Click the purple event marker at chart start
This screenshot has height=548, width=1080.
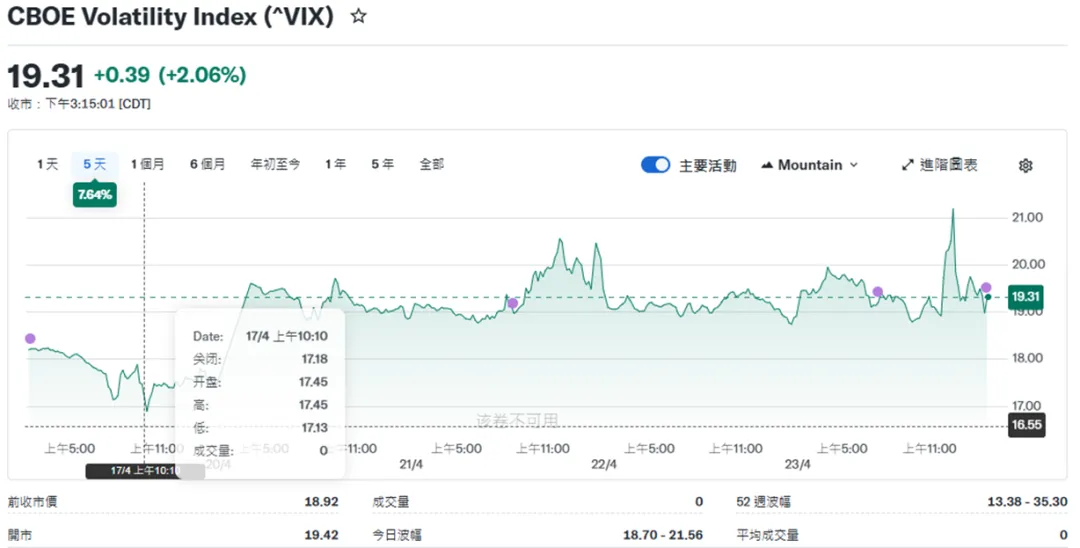[30, 338]
